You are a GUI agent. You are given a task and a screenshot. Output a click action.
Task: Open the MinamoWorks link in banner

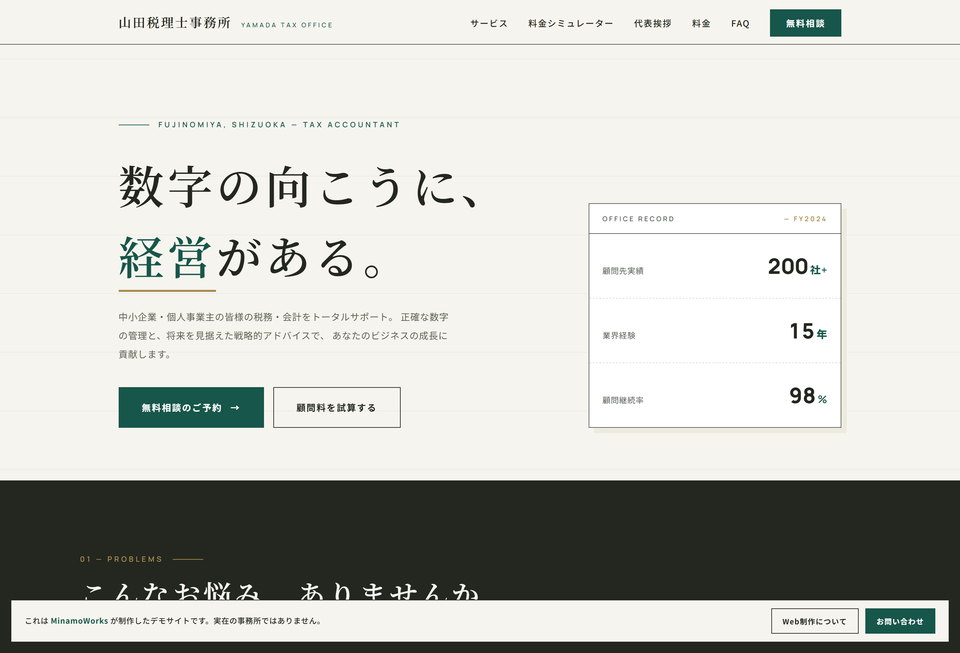[x=79, y=621]
